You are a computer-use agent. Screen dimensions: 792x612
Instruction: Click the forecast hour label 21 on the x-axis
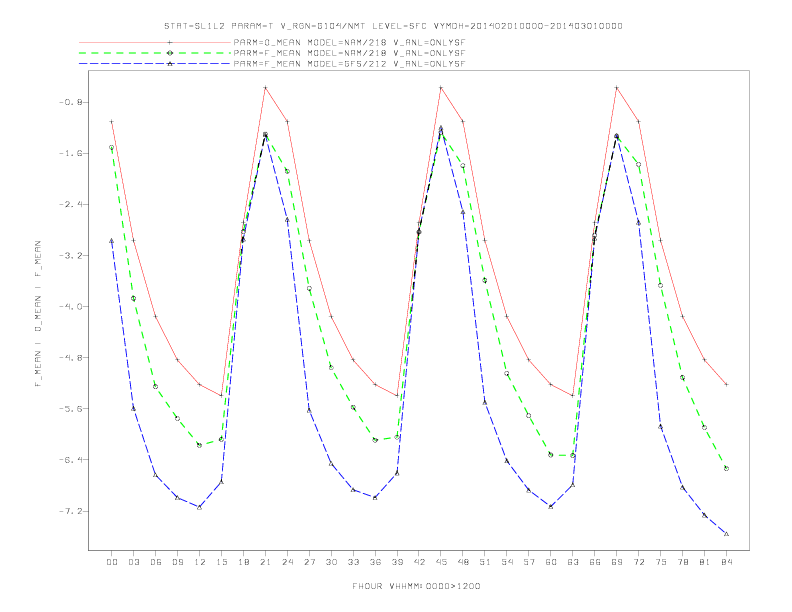(x=265, y=562)
